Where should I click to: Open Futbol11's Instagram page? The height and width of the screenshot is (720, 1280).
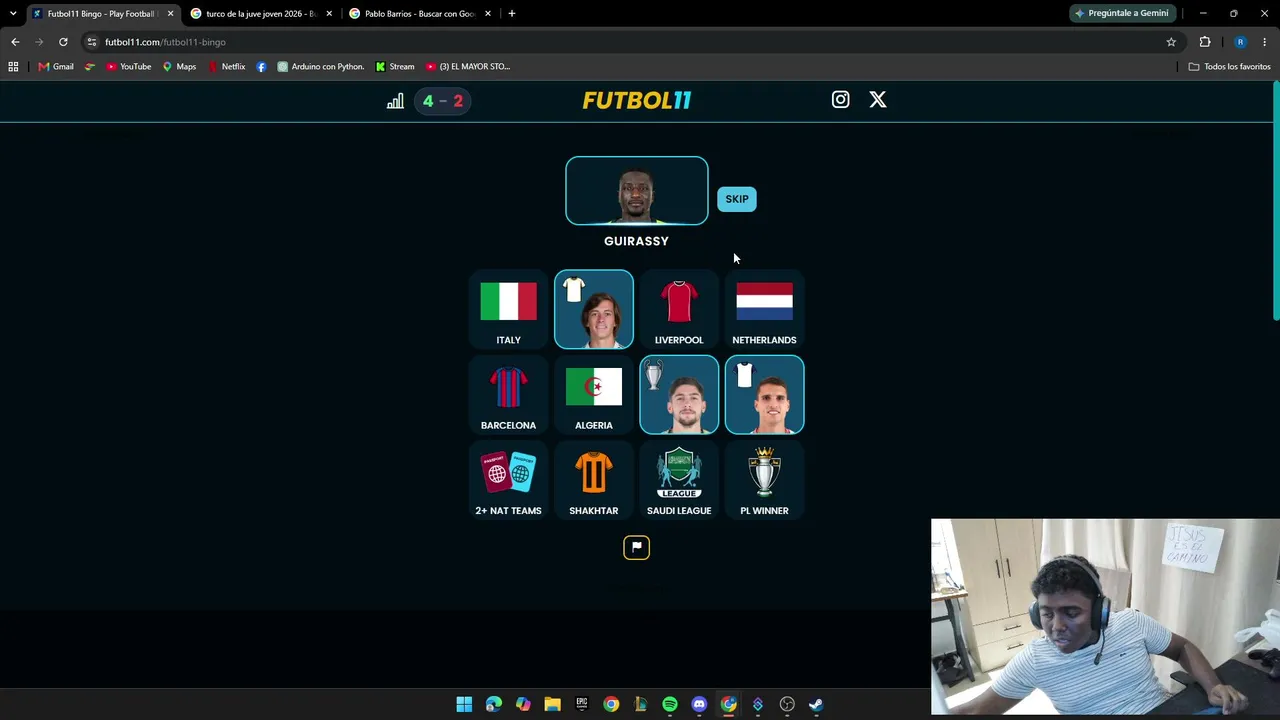click(x=840, y=100)
